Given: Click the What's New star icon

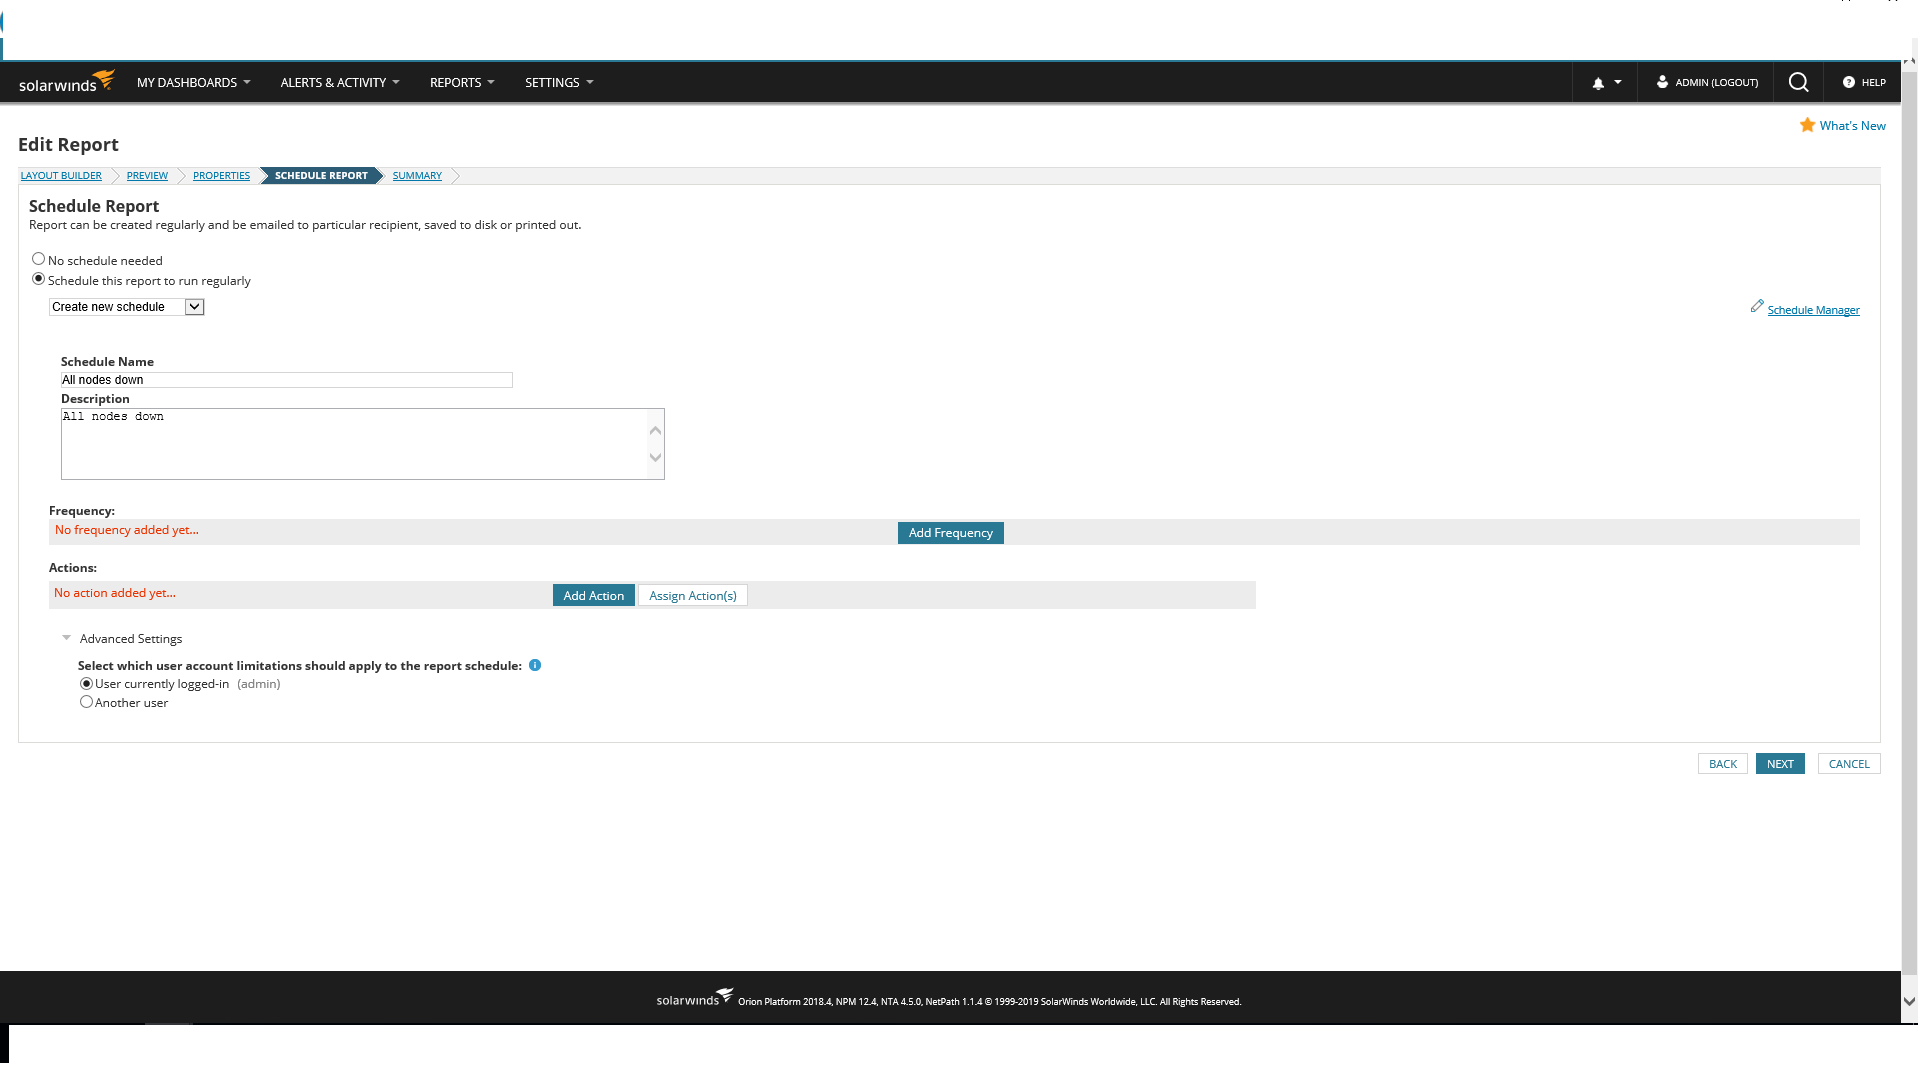Looking at the screenshot, I should [1807, 125].
